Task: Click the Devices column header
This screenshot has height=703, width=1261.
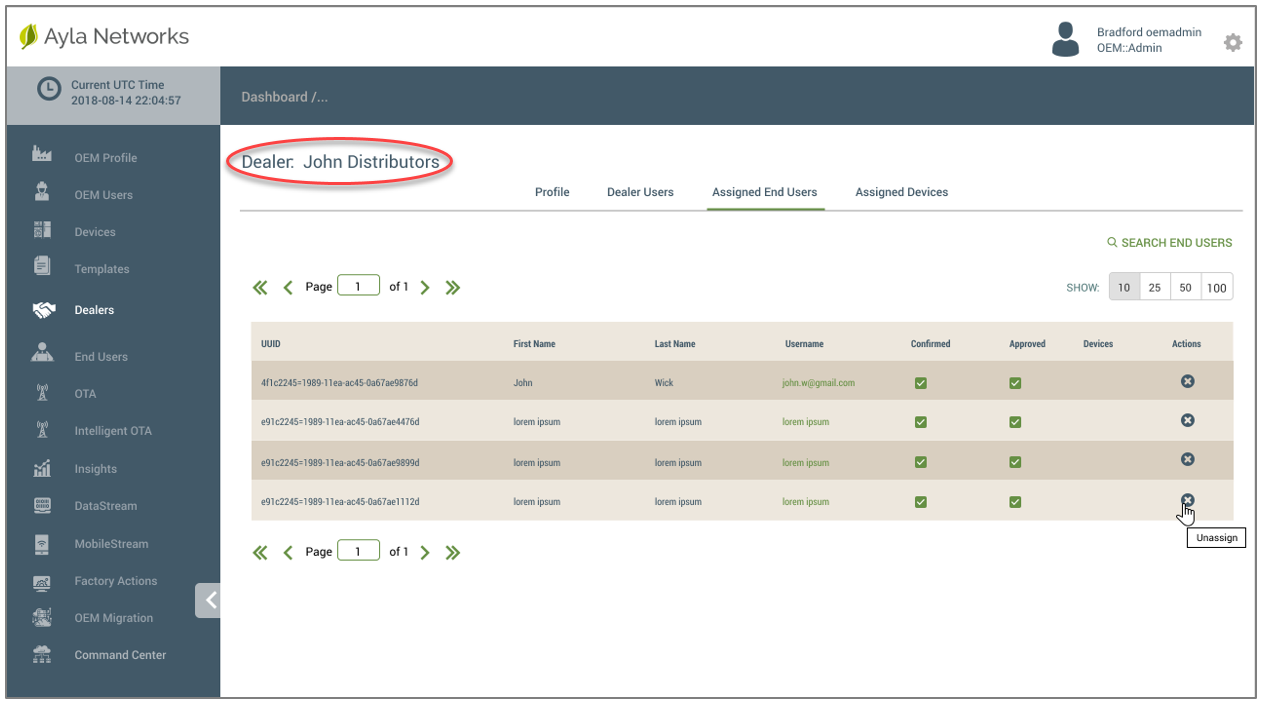Action: 1098,344
